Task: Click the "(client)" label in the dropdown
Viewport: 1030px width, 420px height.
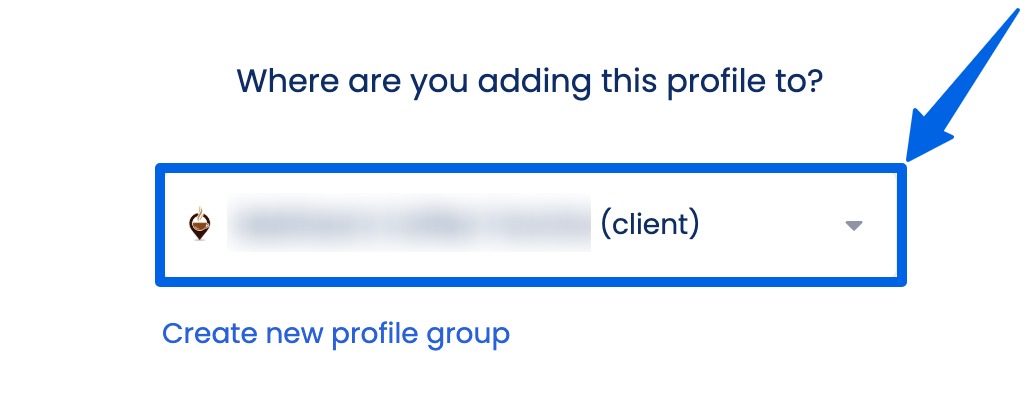Action: coord(649,224)
